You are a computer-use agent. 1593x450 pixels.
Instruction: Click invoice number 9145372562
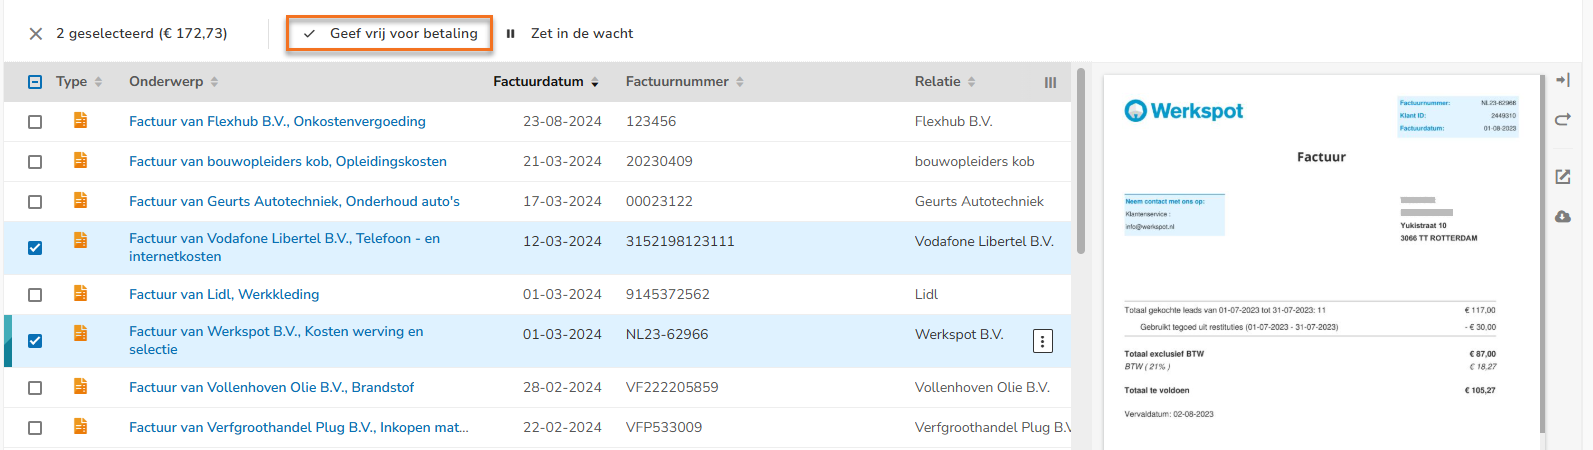(668, 294)
